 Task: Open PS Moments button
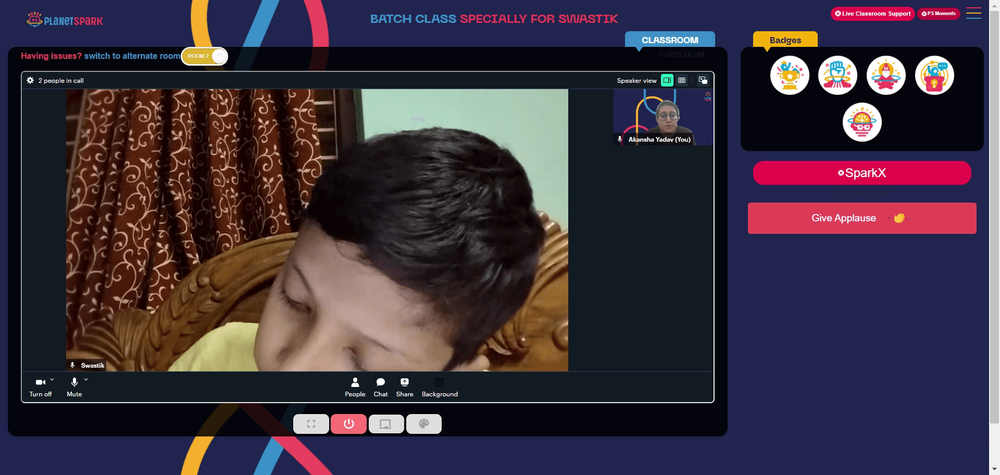pos(938,13)
